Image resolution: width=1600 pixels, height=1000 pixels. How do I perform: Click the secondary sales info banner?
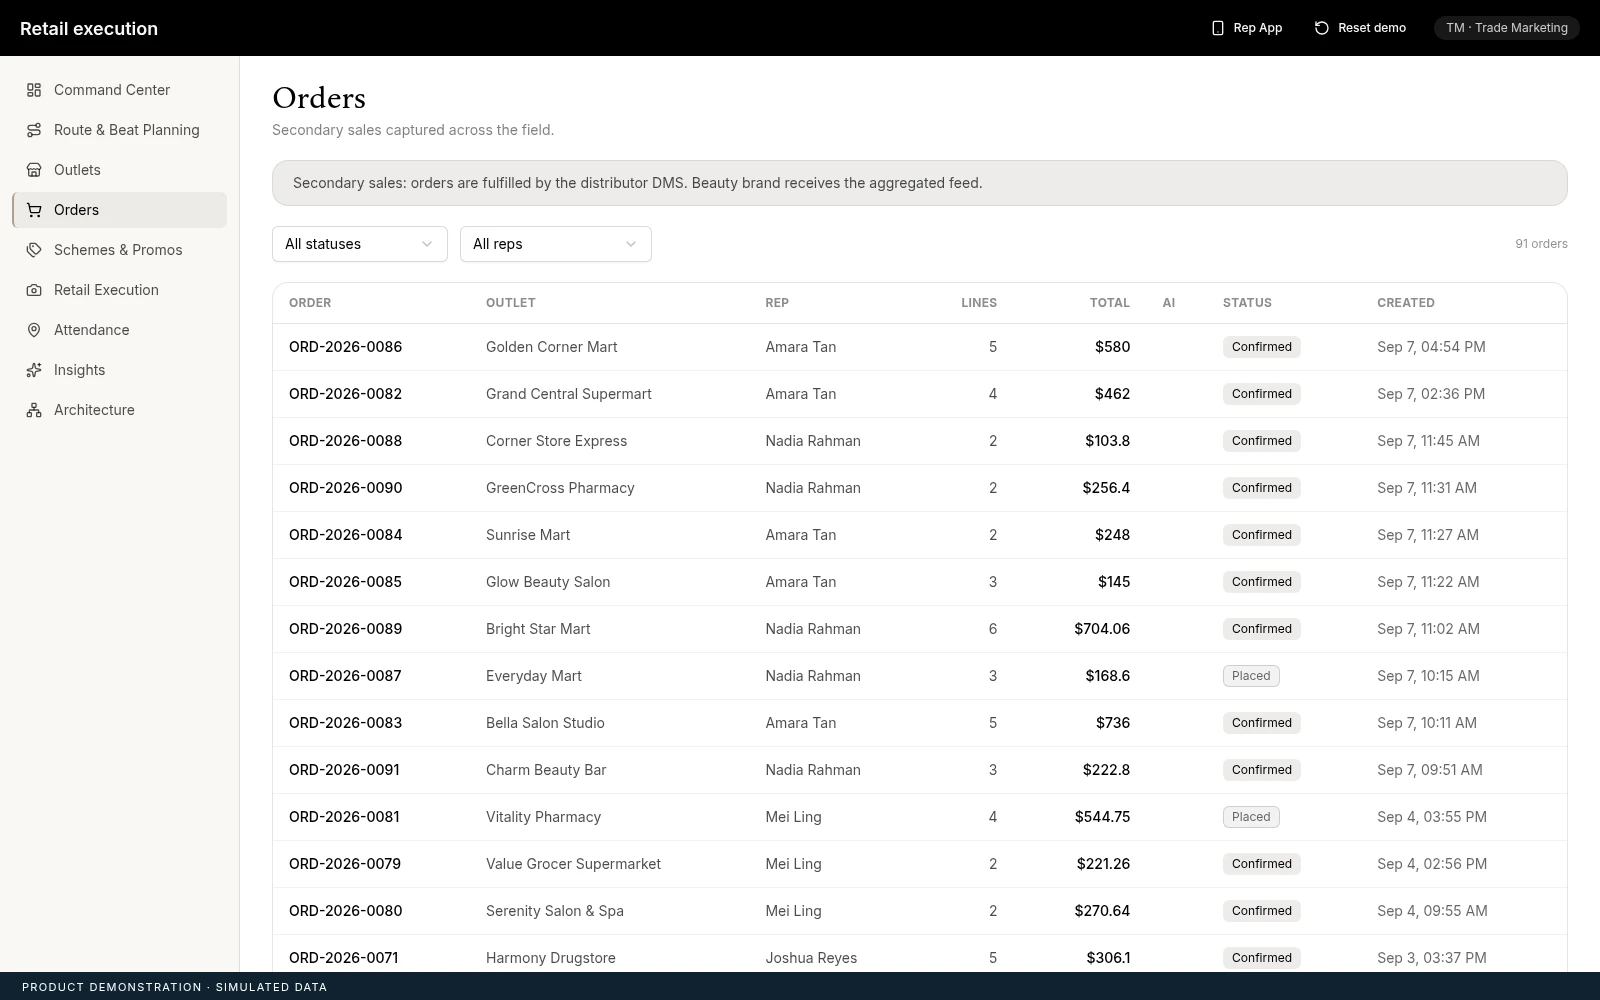pyautogui.click(x=920, y=183)
